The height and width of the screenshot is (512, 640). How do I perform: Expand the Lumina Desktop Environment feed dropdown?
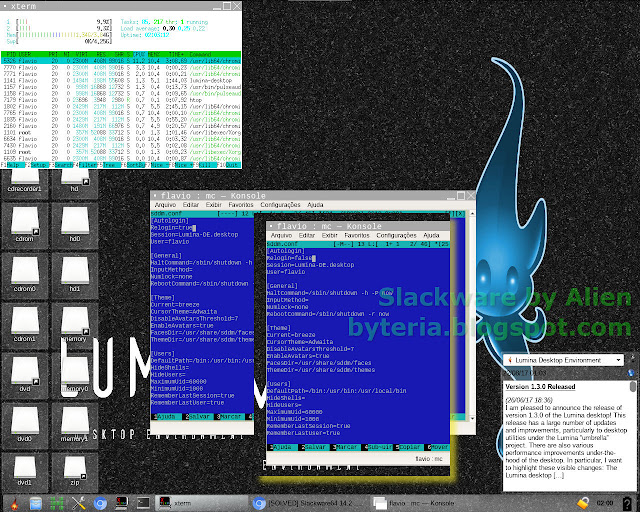(563, 360)
